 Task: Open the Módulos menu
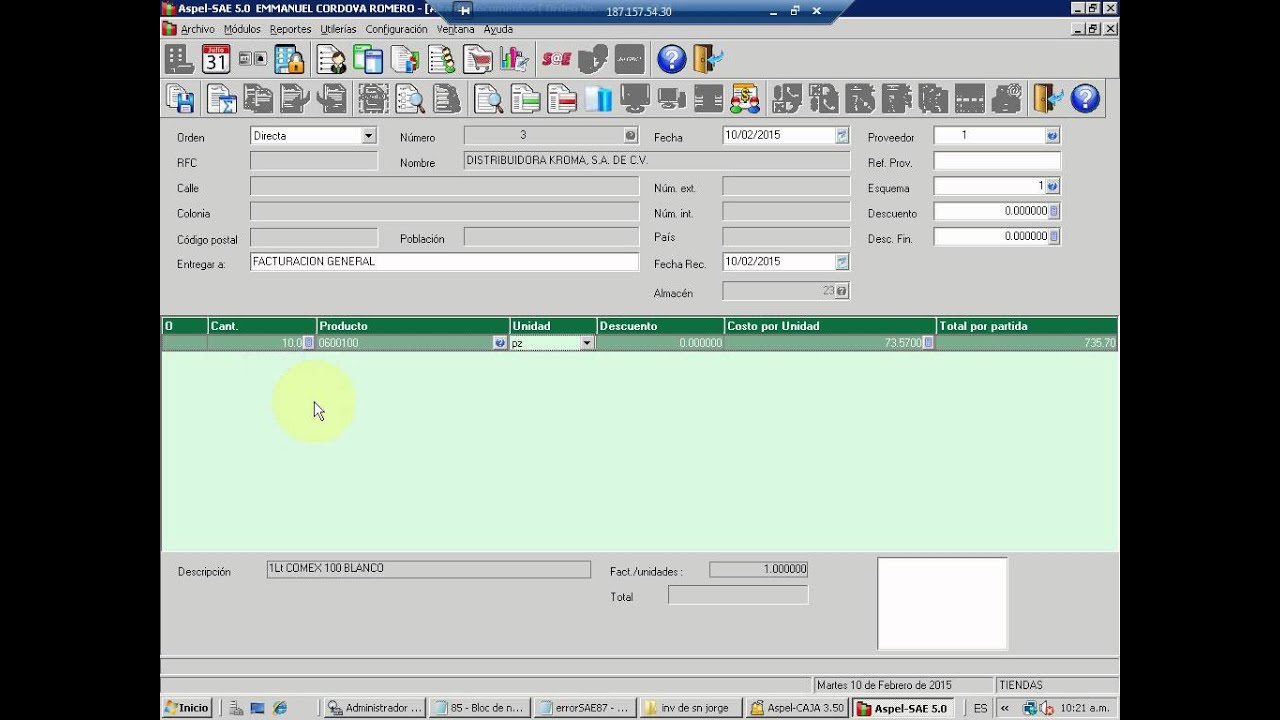tap(242, 29)
